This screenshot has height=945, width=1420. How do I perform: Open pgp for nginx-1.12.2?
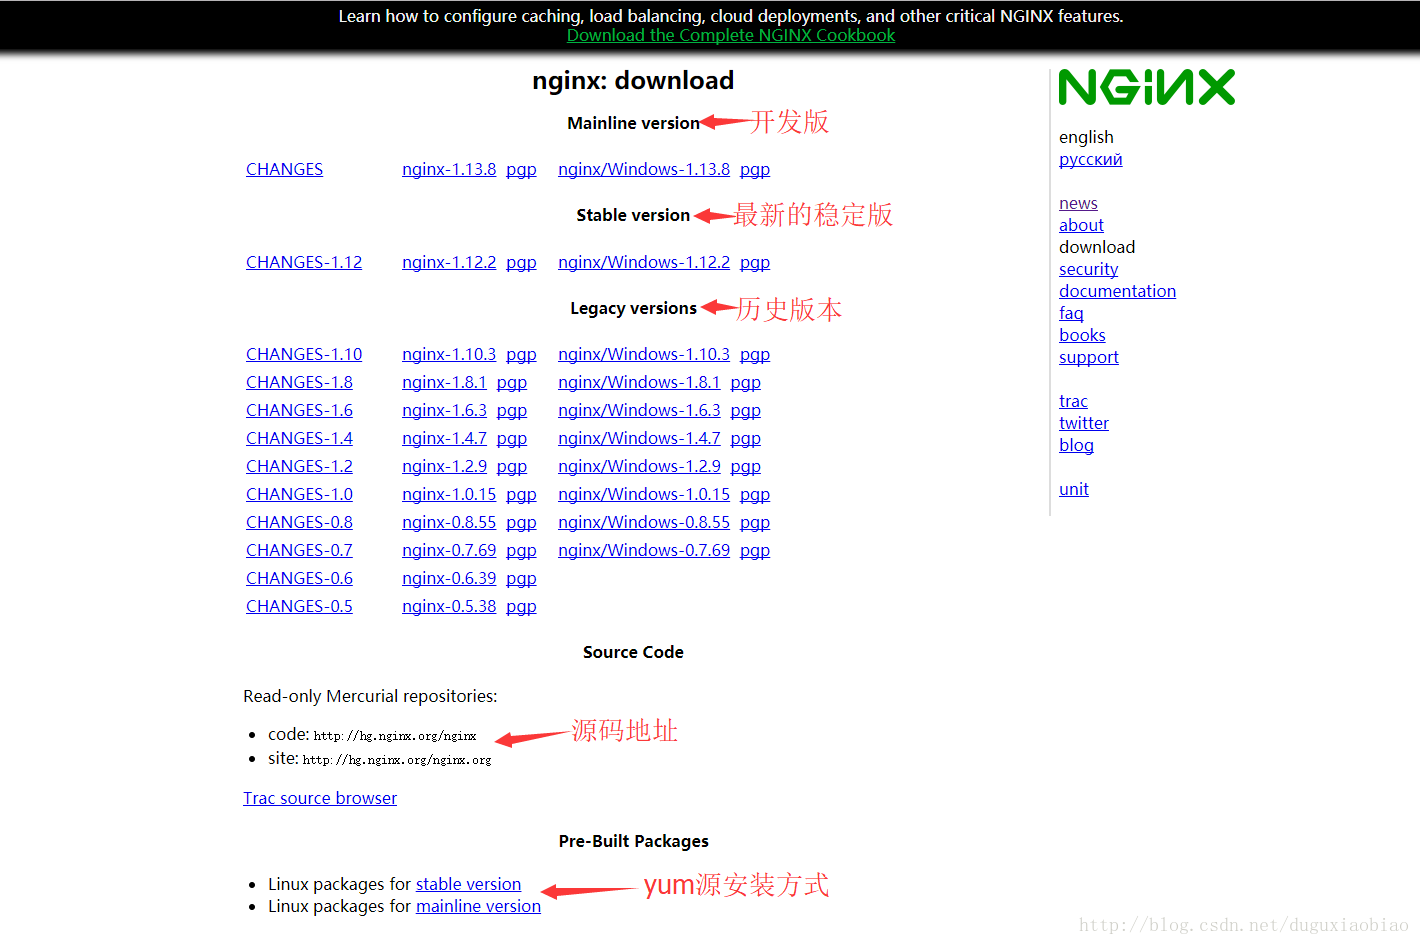pos(521,263)
